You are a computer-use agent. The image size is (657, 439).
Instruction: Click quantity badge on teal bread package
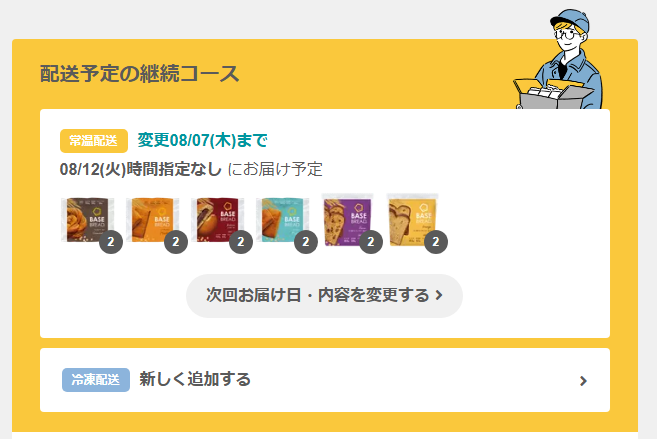306,242
